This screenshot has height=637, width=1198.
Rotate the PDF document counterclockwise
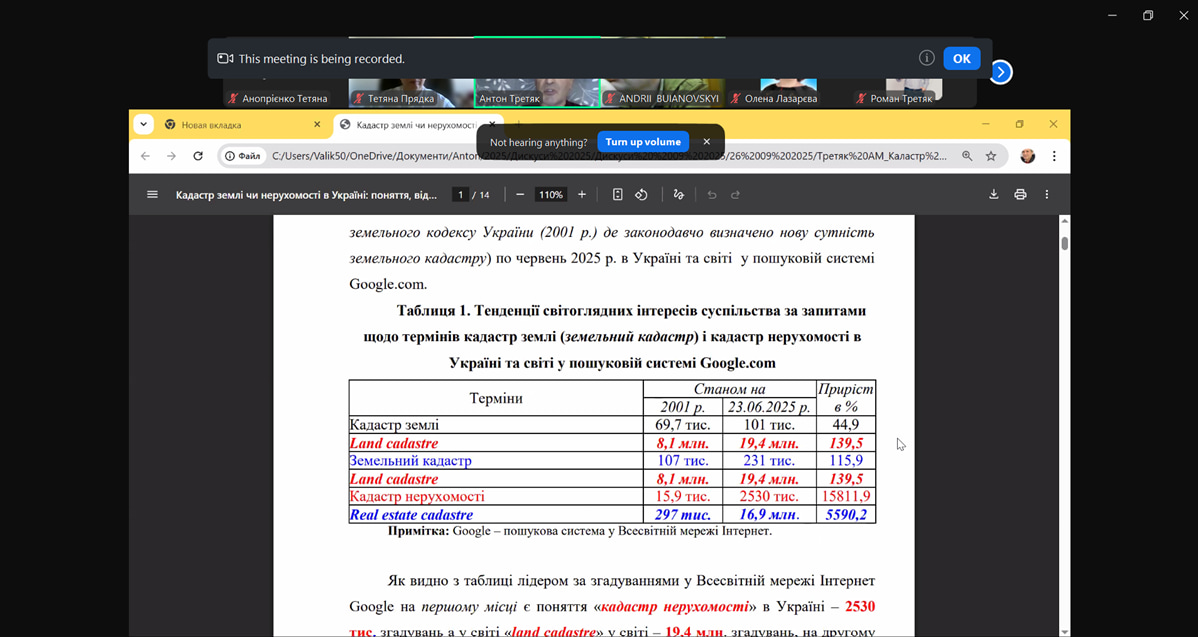point(642,195)
